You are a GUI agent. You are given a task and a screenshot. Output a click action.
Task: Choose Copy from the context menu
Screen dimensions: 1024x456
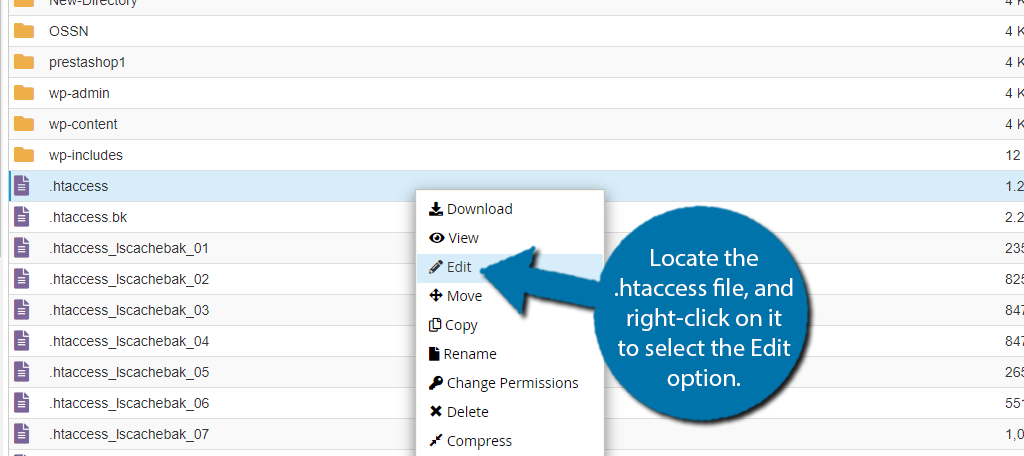click(509, 325)
